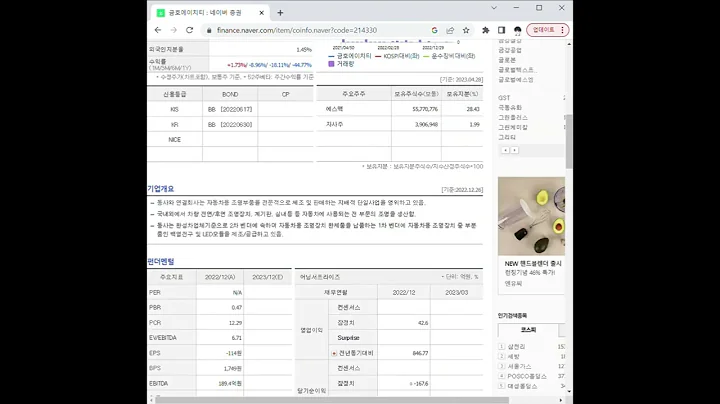Open the 그린케미칼 stock link
The width and height of the screenshot is (720, 404).
[513, 127]
